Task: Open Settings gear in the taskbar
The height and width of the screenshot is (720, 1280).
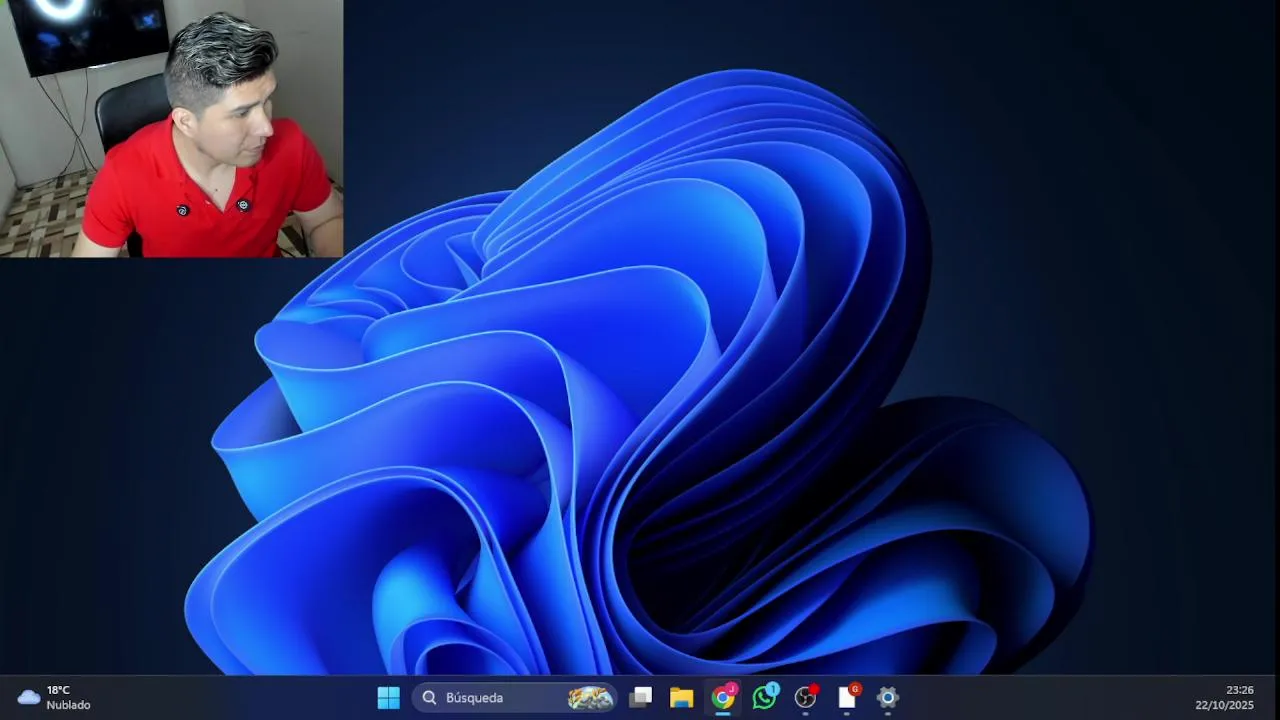Action: click(888, 697)
